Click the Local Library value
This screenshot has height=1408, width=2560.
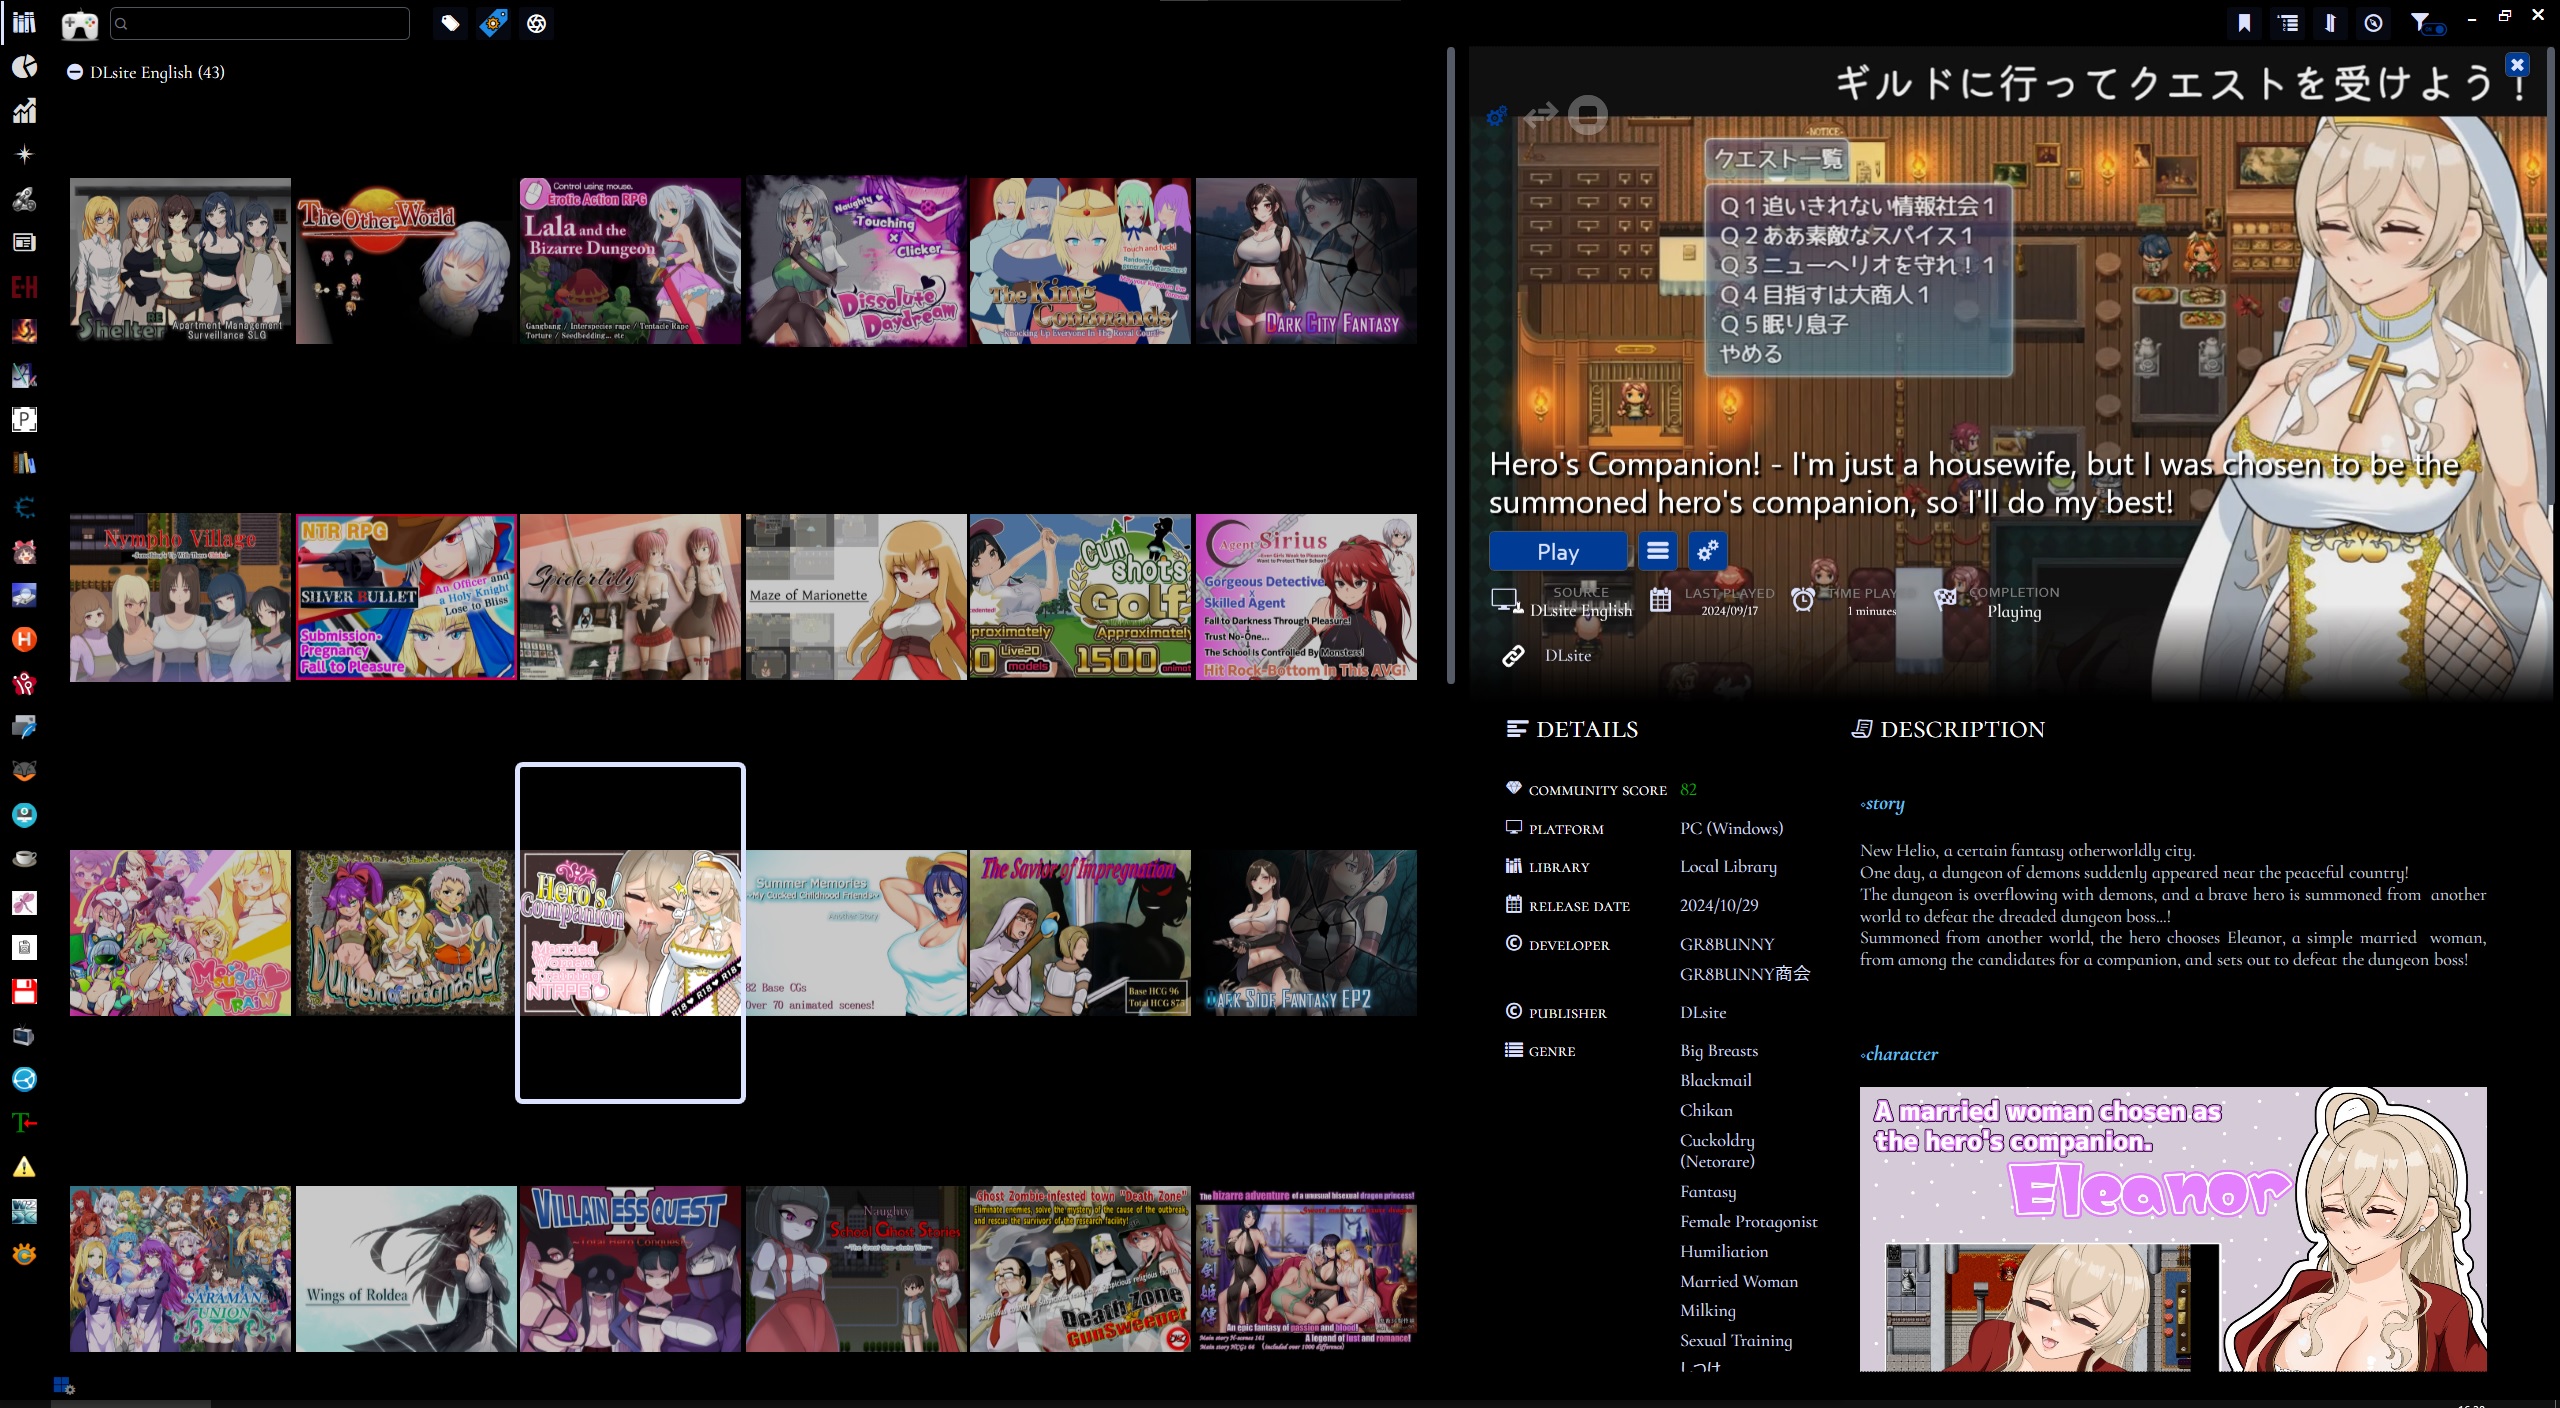click(1728, 866)
